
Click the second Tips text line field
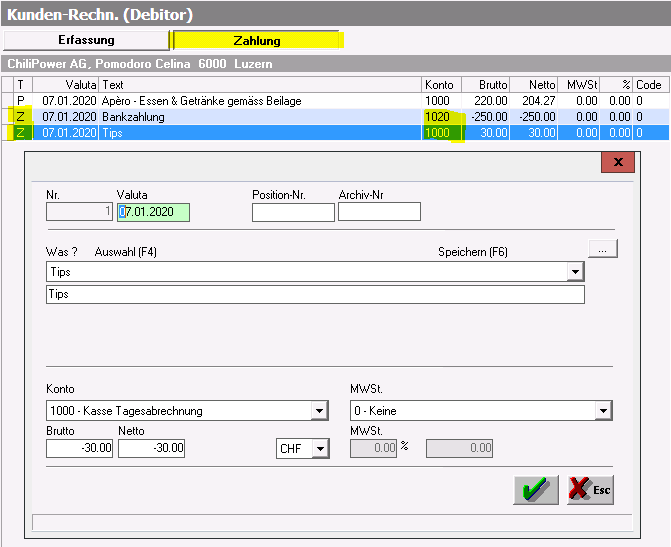pyautogui.click(x=315, y=294)
